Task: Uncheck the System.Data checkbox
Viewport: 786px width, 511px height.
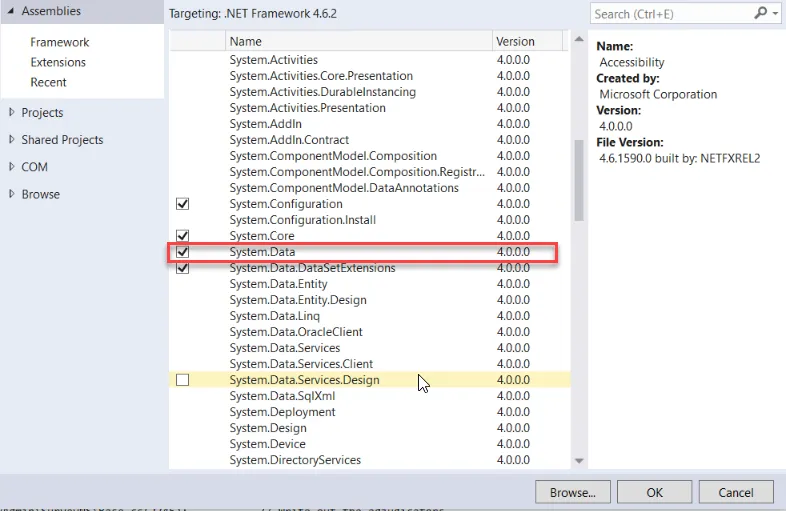Action: coord(182,252)
